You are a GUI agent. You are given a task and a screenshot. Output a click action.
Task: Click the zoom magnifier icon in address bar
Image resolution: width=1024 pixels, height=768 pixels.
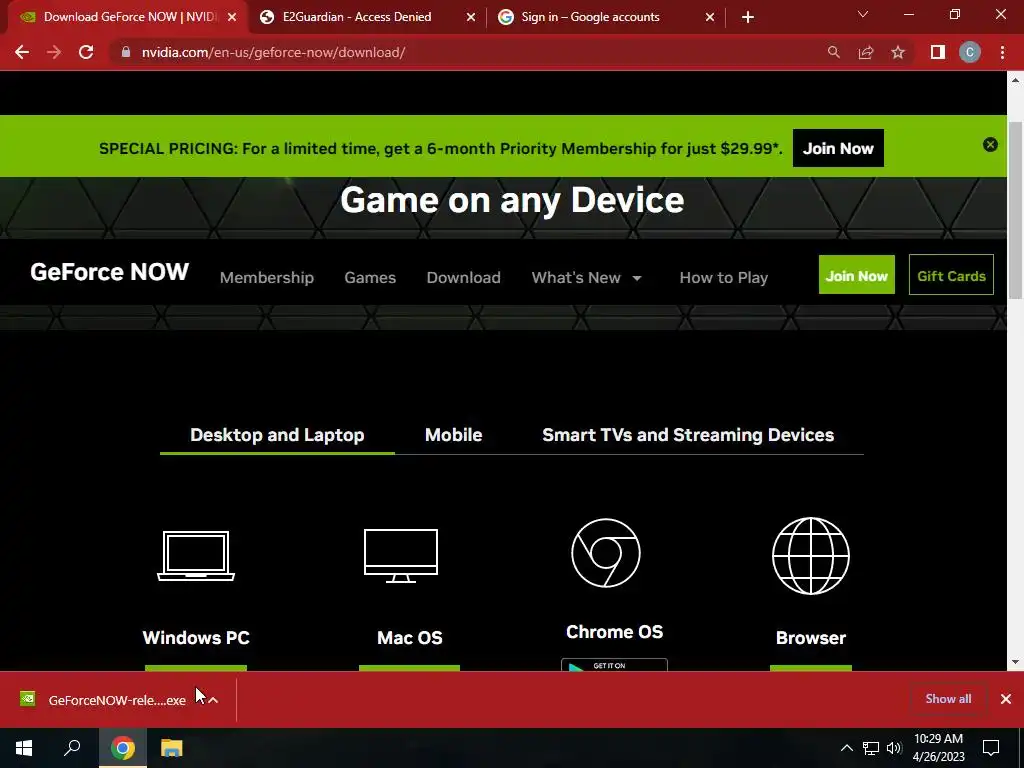click(x=833, y=52)
